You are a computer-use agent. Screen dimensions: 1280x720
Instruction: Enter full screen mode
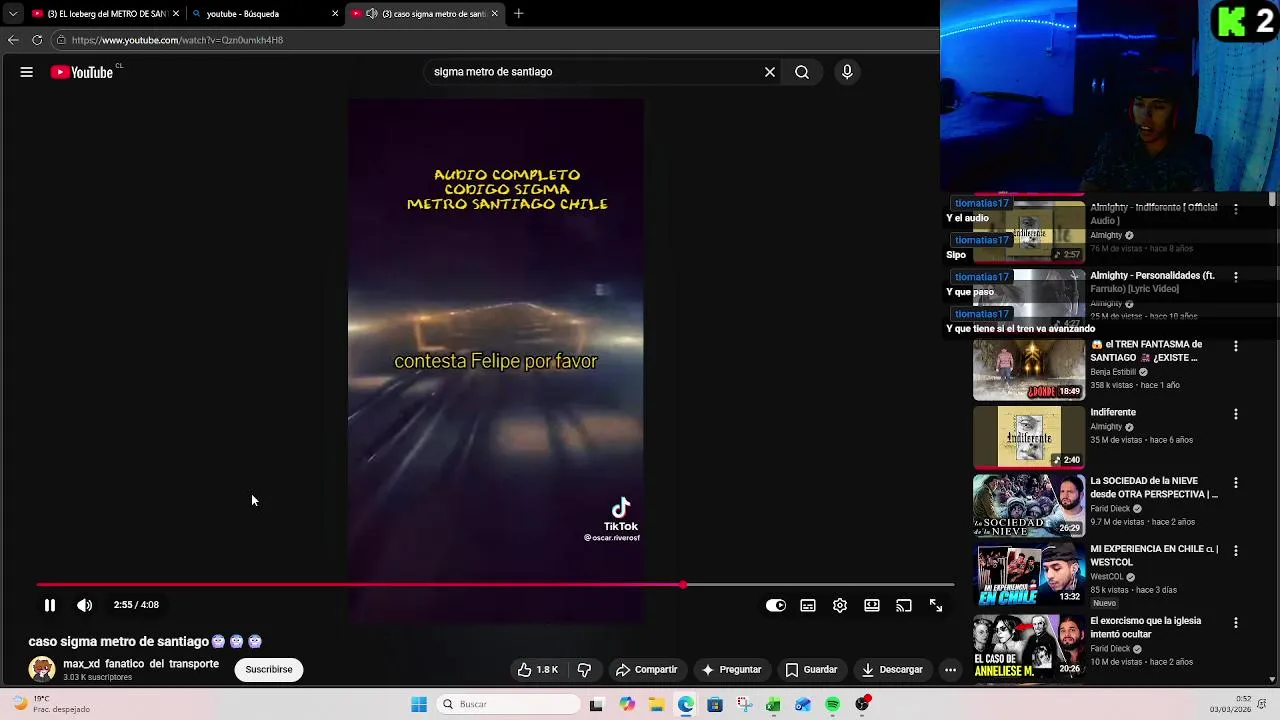[x=936, y=605]
